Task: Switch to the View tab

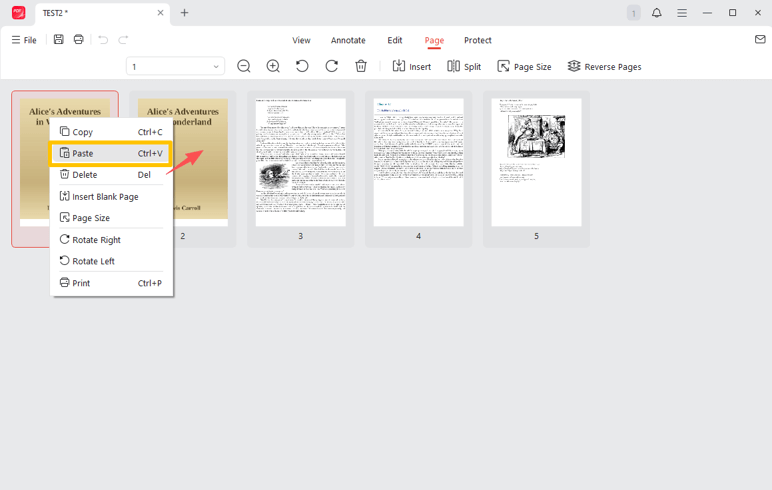Action: [x=301, y=40]
